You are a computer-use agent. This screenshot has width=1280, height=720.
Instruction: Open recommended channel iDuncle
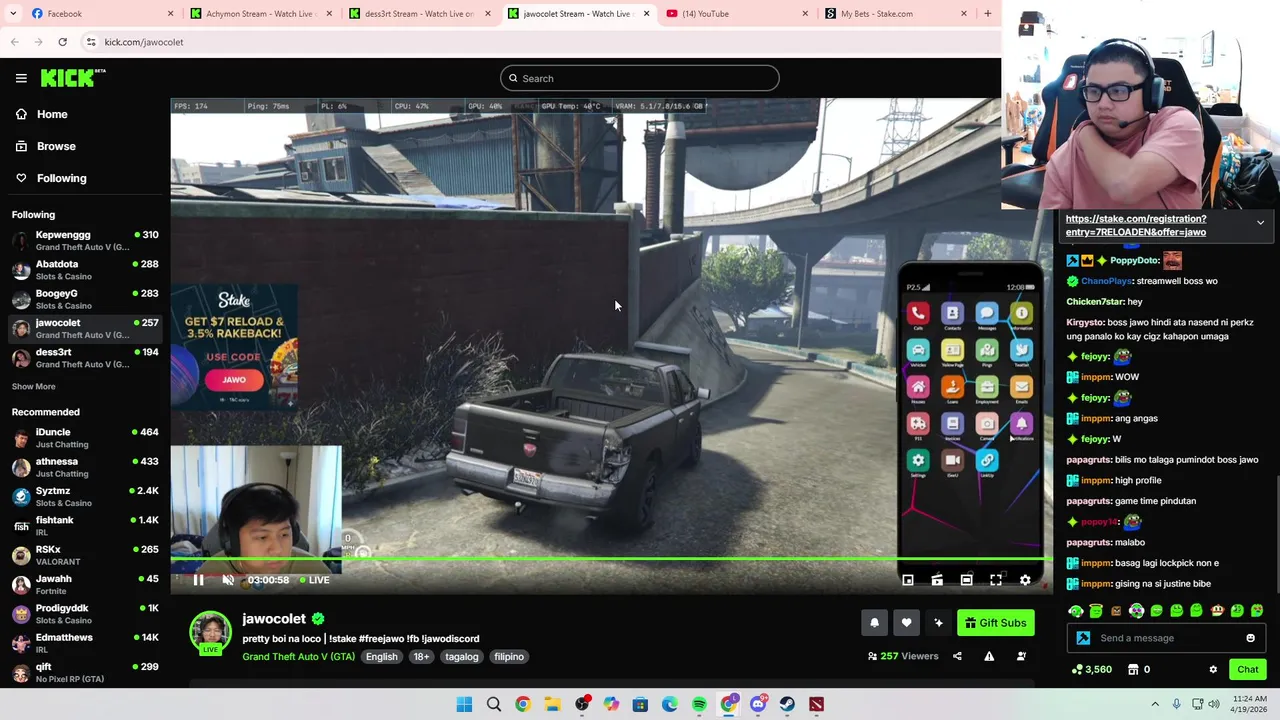85,438
